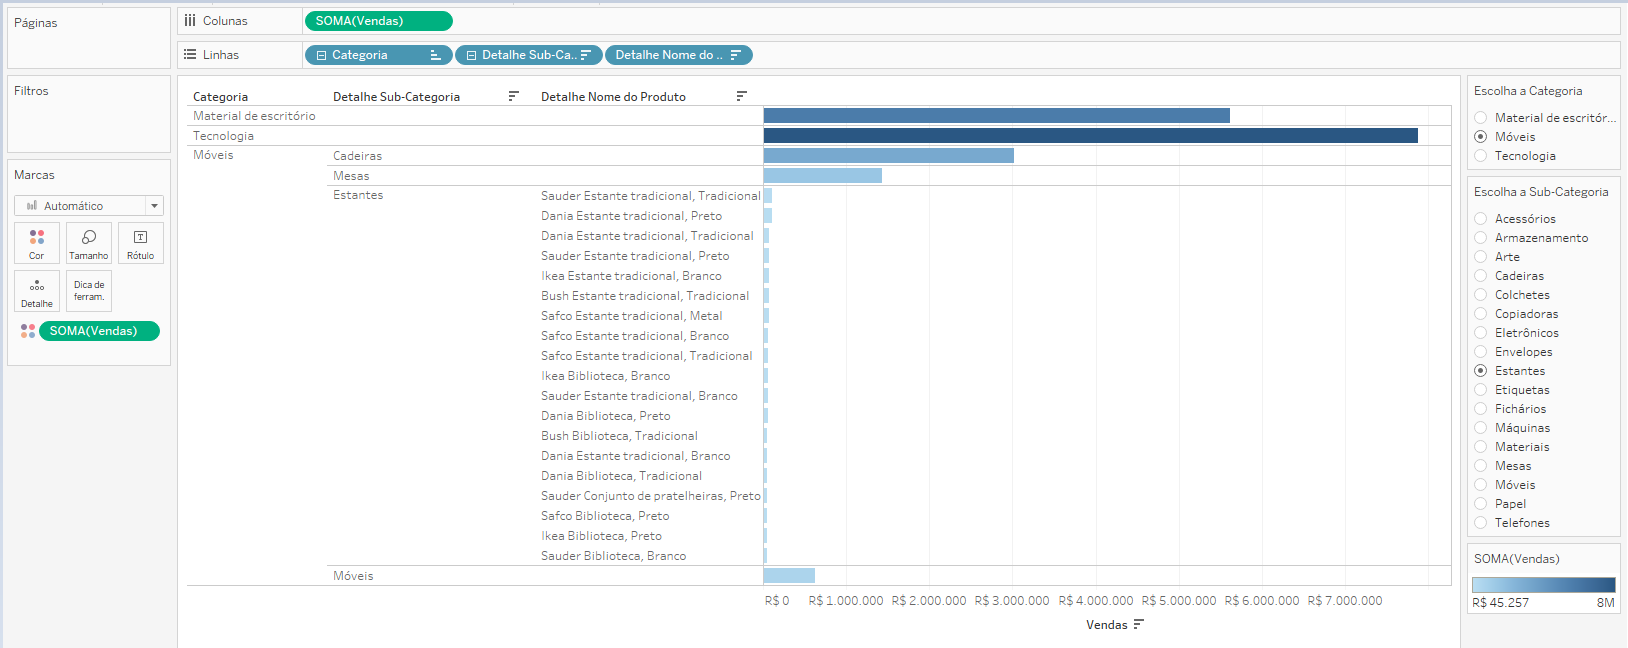Click the Móveis sub-category sales bar
Screen dimensions: 1628x648
789,575
